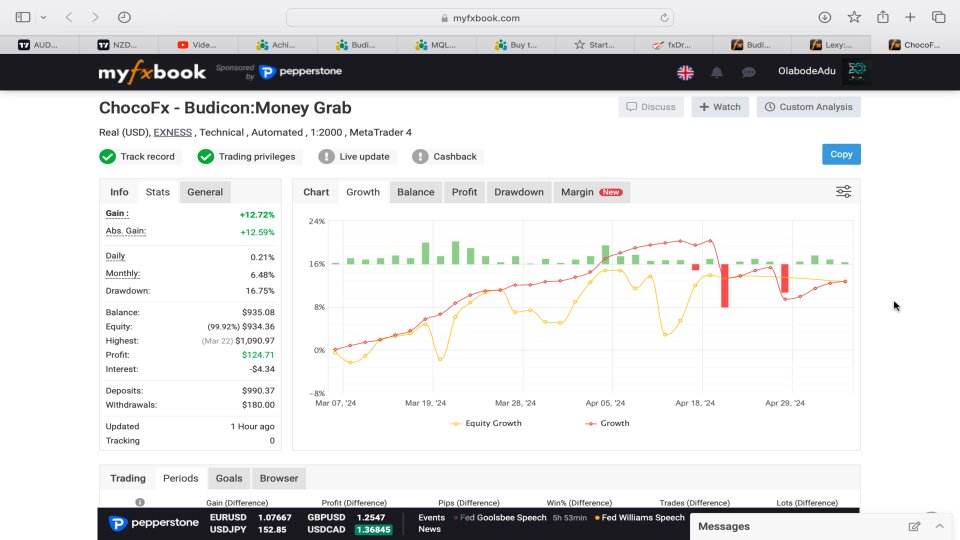This screenshot has width=960, height=540.
Task: Click the Trading privileges verified checkmark
Action: tap(206, 157)
